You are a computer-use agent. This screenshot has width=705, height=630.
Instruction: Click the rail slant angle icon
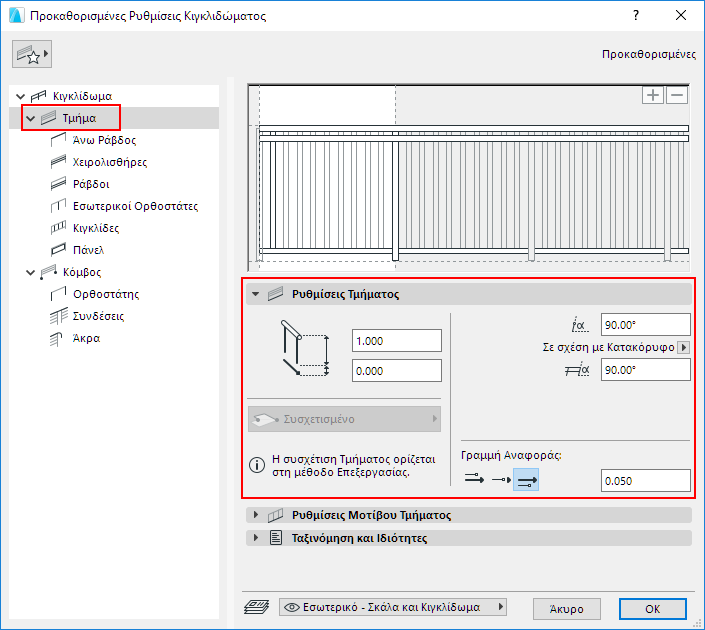point(577,370)
